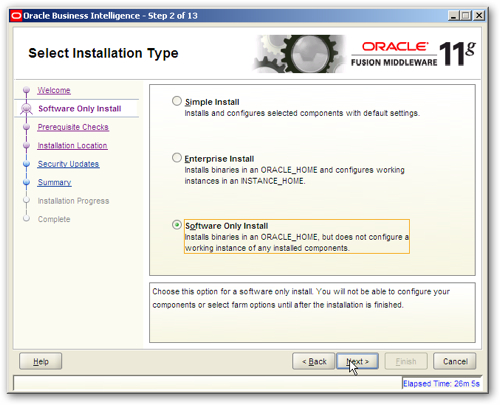Screen dimensions: 500x405
Task: Select the Simple Install radio button
Action: [x=177, y=101]
